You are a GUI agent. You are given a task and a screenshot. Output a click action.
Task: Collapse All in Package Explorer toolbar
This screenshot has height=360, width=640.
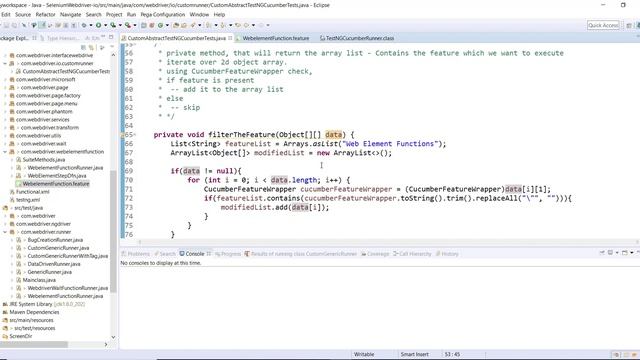click(x=84, y=47)
